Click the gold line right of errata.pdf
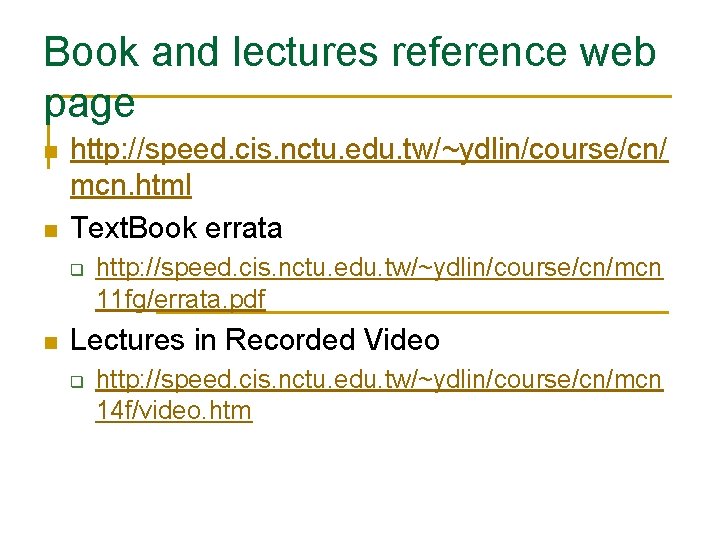 point(470,312)
